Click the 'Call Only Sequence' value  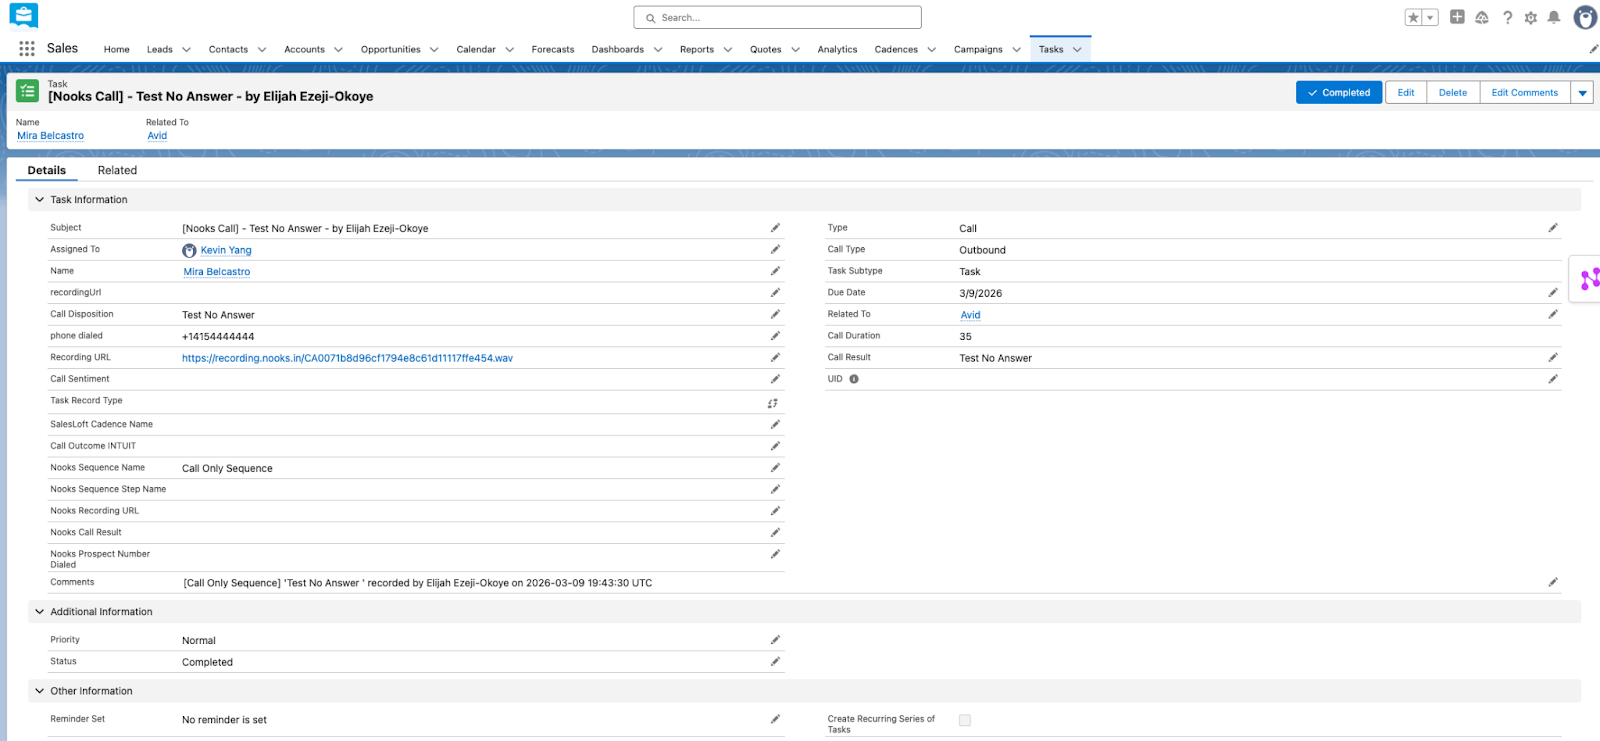click(227, 468)
